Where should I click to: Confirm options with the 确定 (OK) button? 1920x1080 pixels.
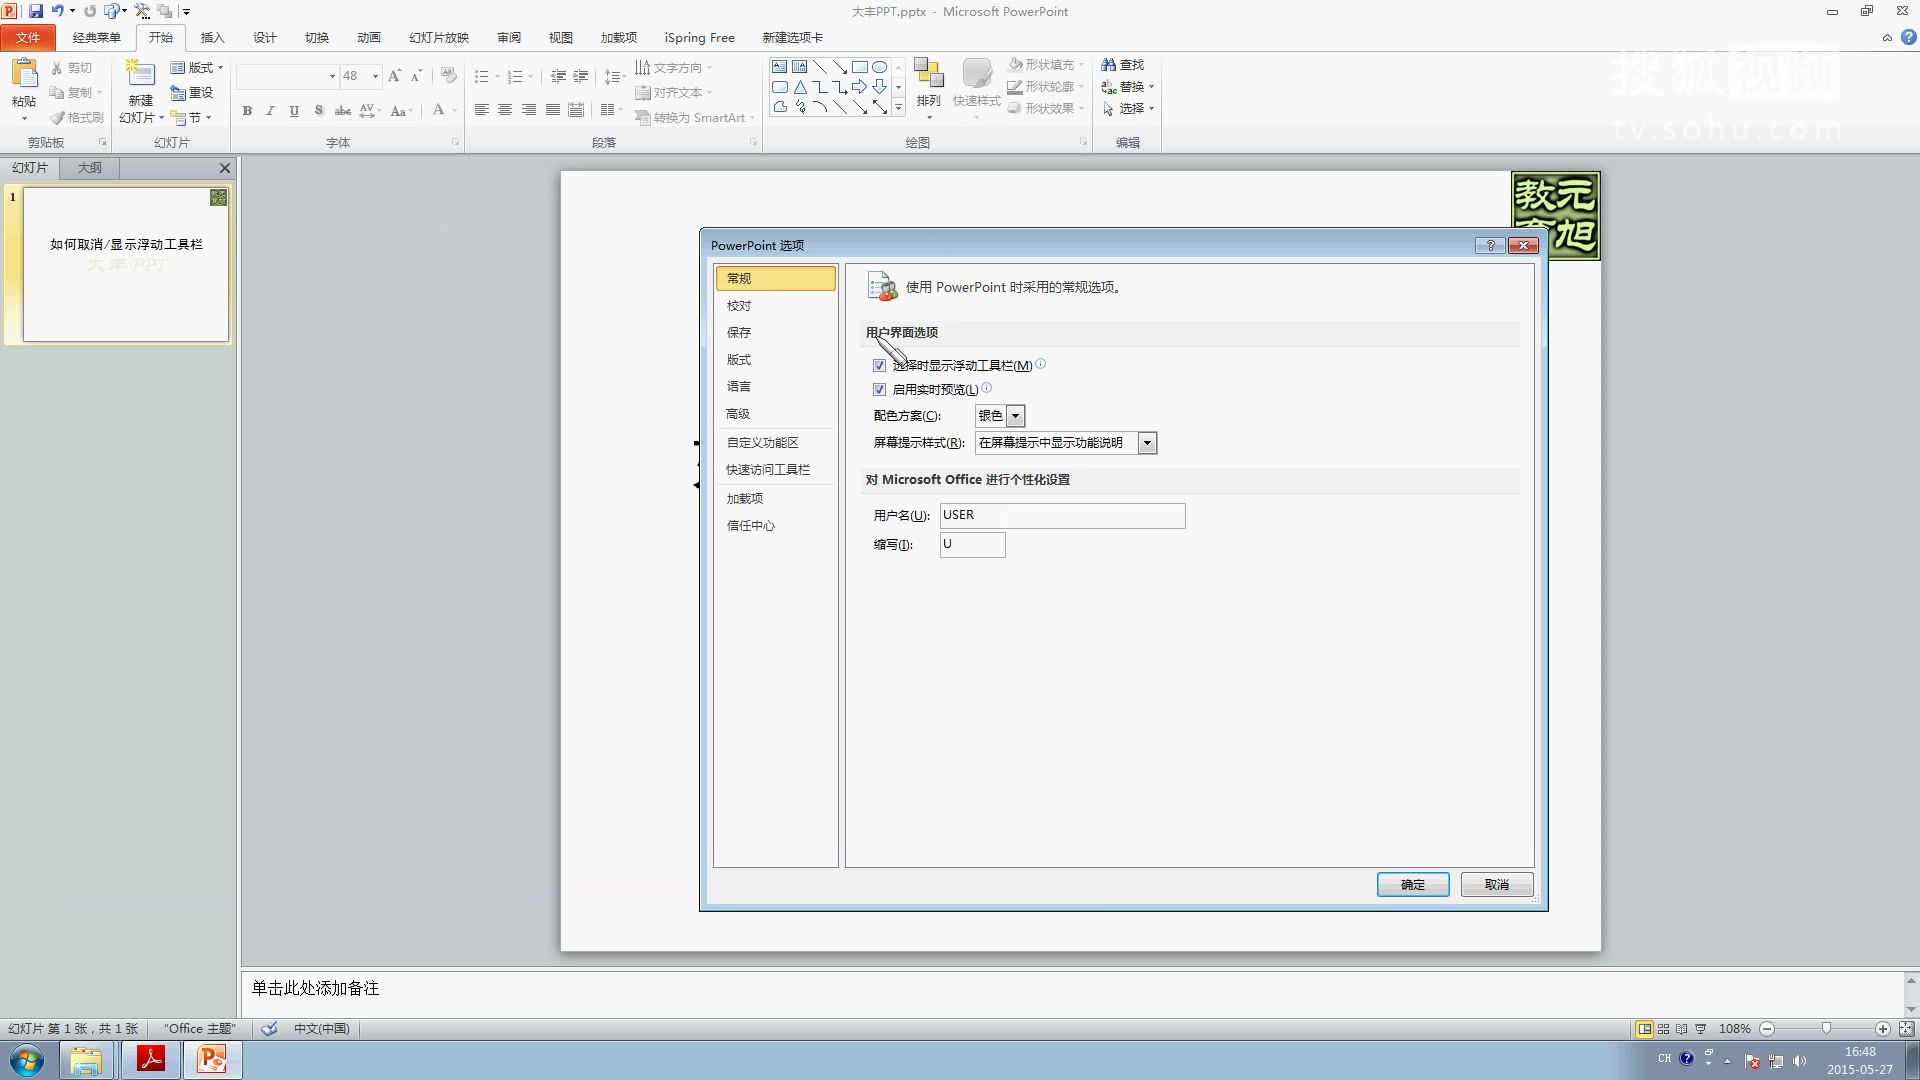pos(1412,885)
